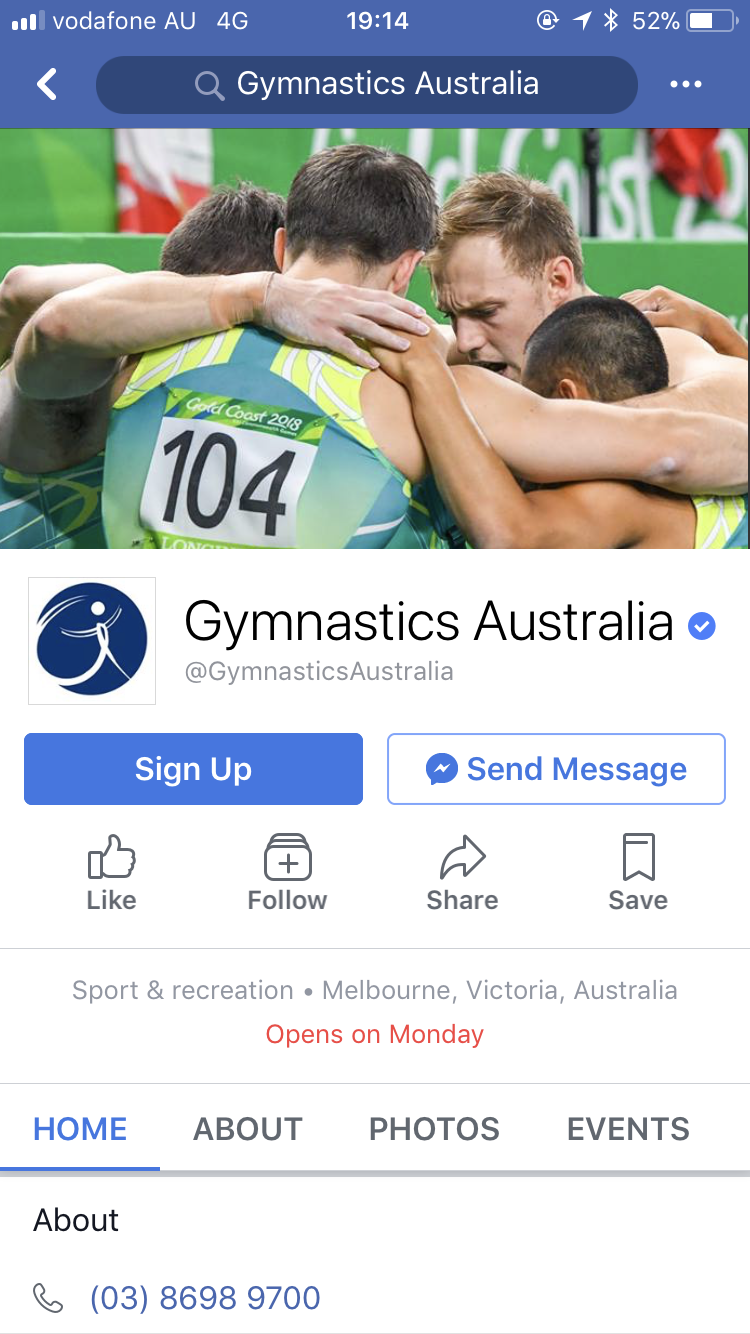The width and height of the screenshot is (750, 1334).
Task: Tap the Send Message button
Action: [556, 769]
